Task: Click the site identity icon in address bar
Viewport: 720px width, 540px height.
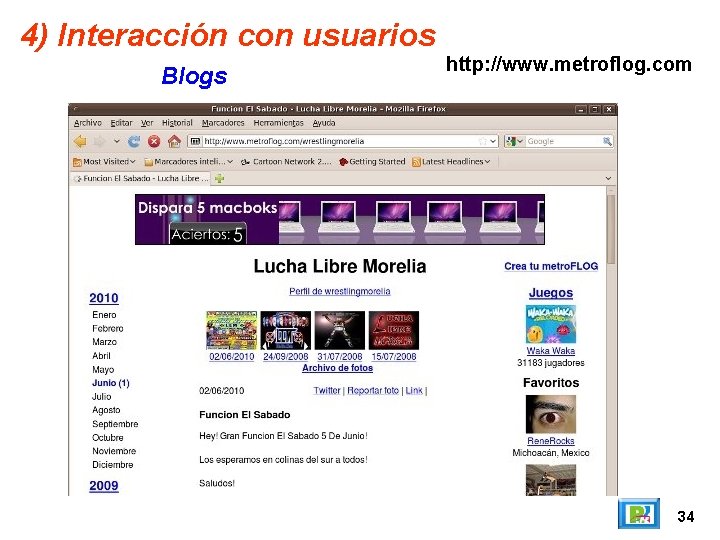Action: pyautogui.click(x=195, y=141)
